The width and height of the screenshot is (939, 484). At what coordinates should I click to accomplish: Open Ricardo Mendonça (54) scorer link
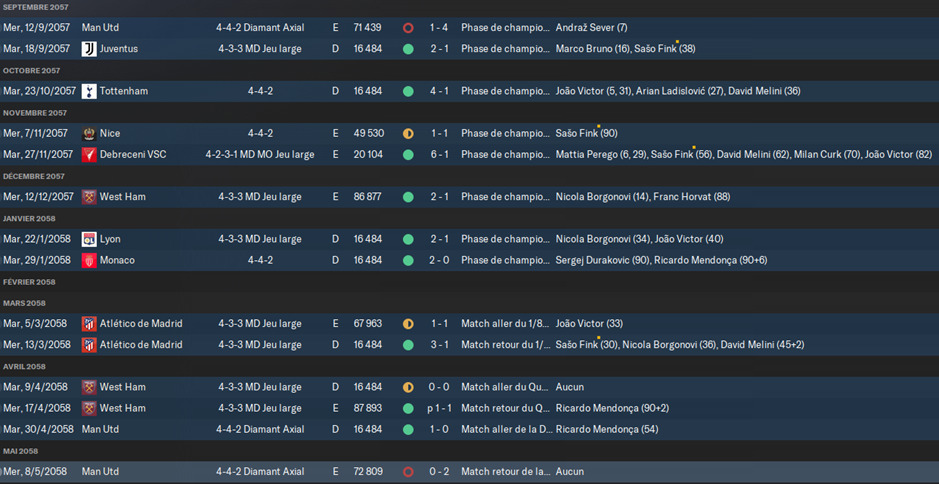605,429
